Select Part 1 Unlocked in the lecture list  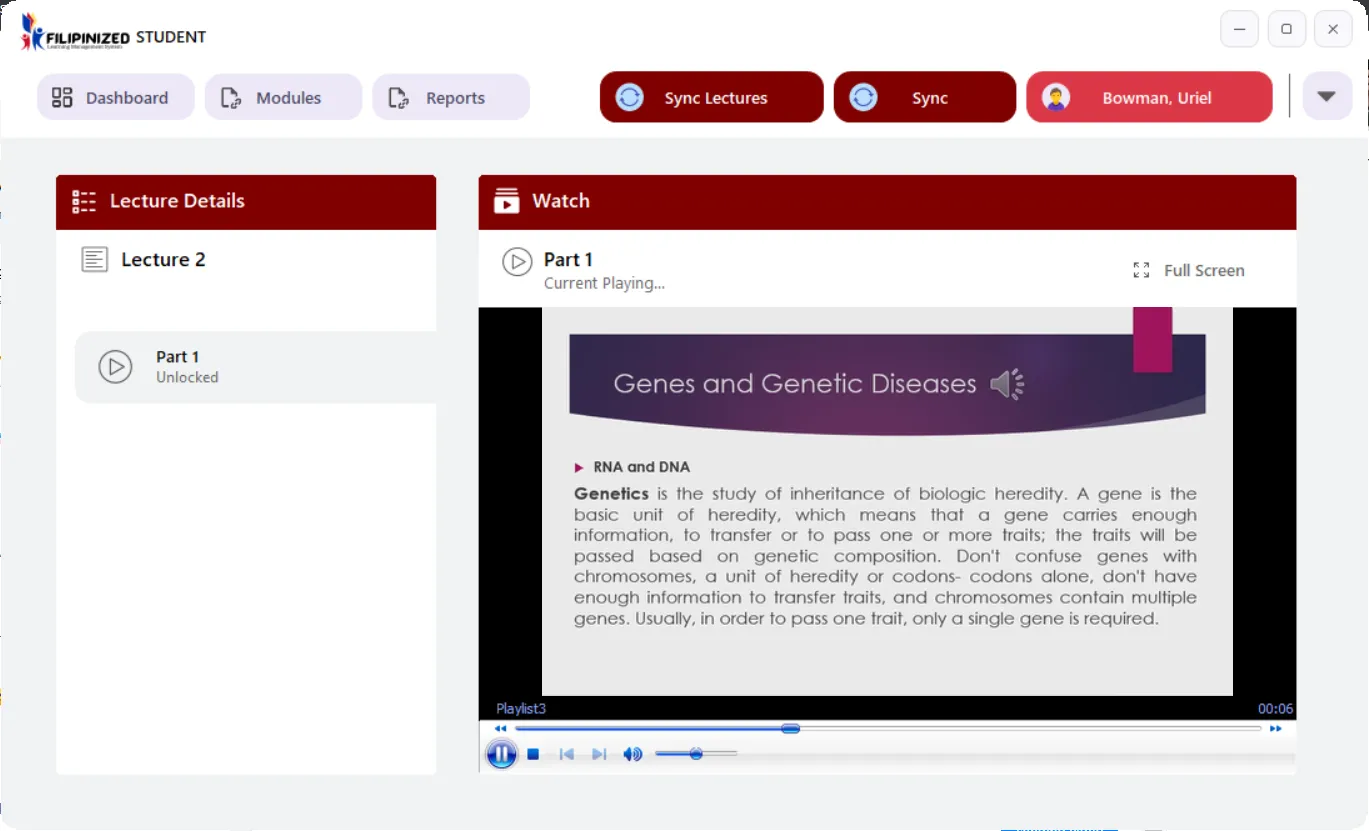[x=255, y=367]
